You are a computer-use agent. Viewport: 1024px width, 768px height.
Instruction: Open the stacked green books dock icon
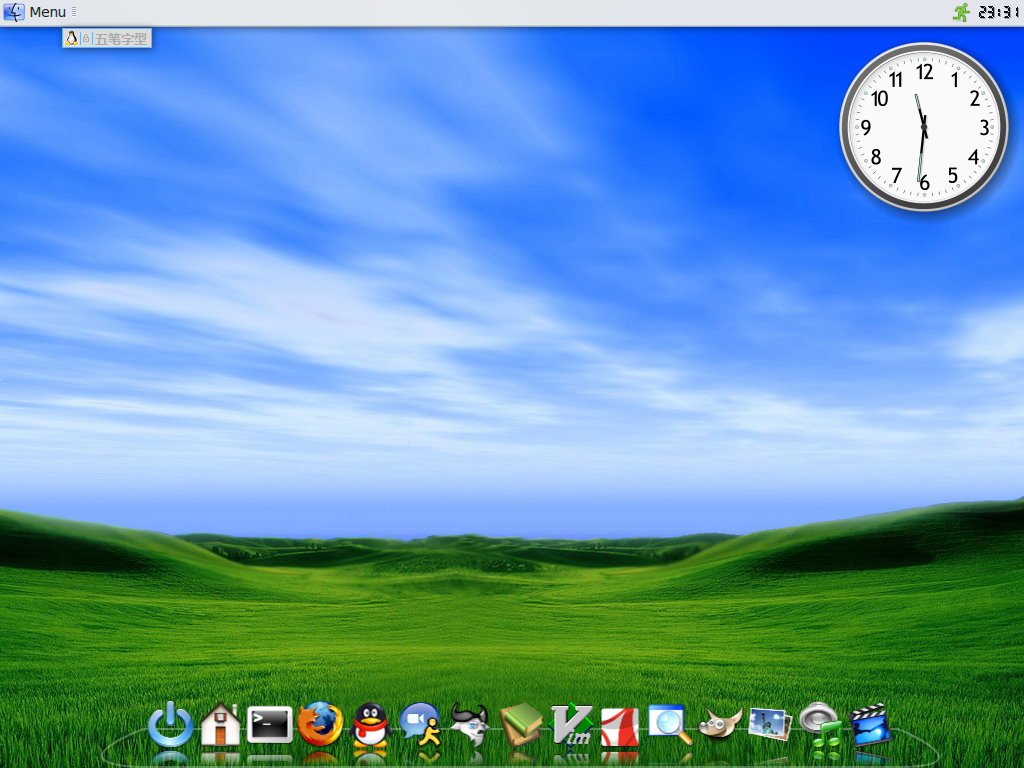tap(520, 724)
